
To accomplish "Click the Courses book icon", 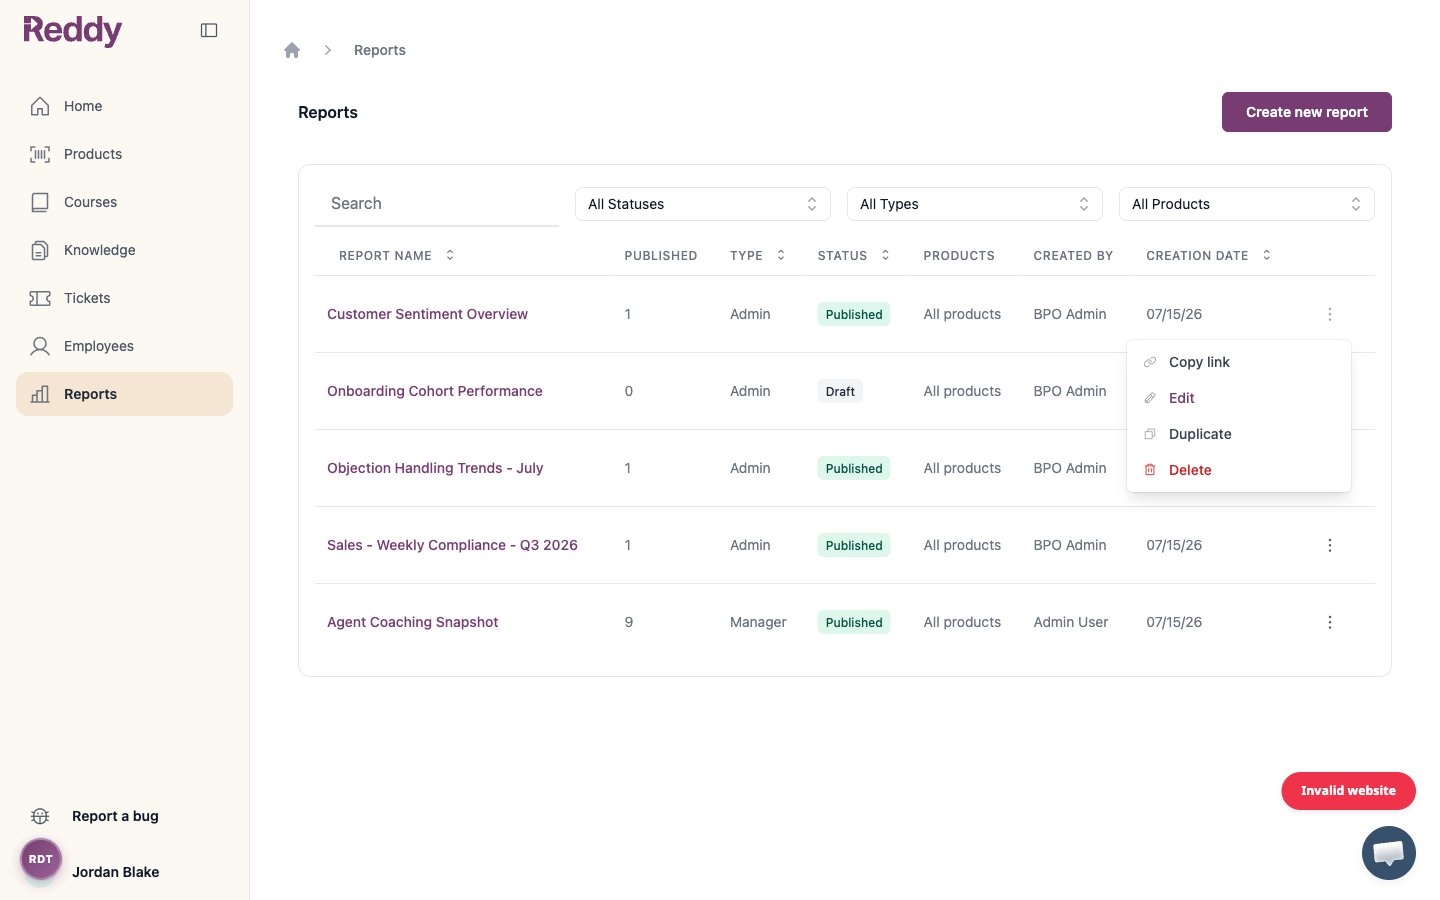I will (40, 202).
